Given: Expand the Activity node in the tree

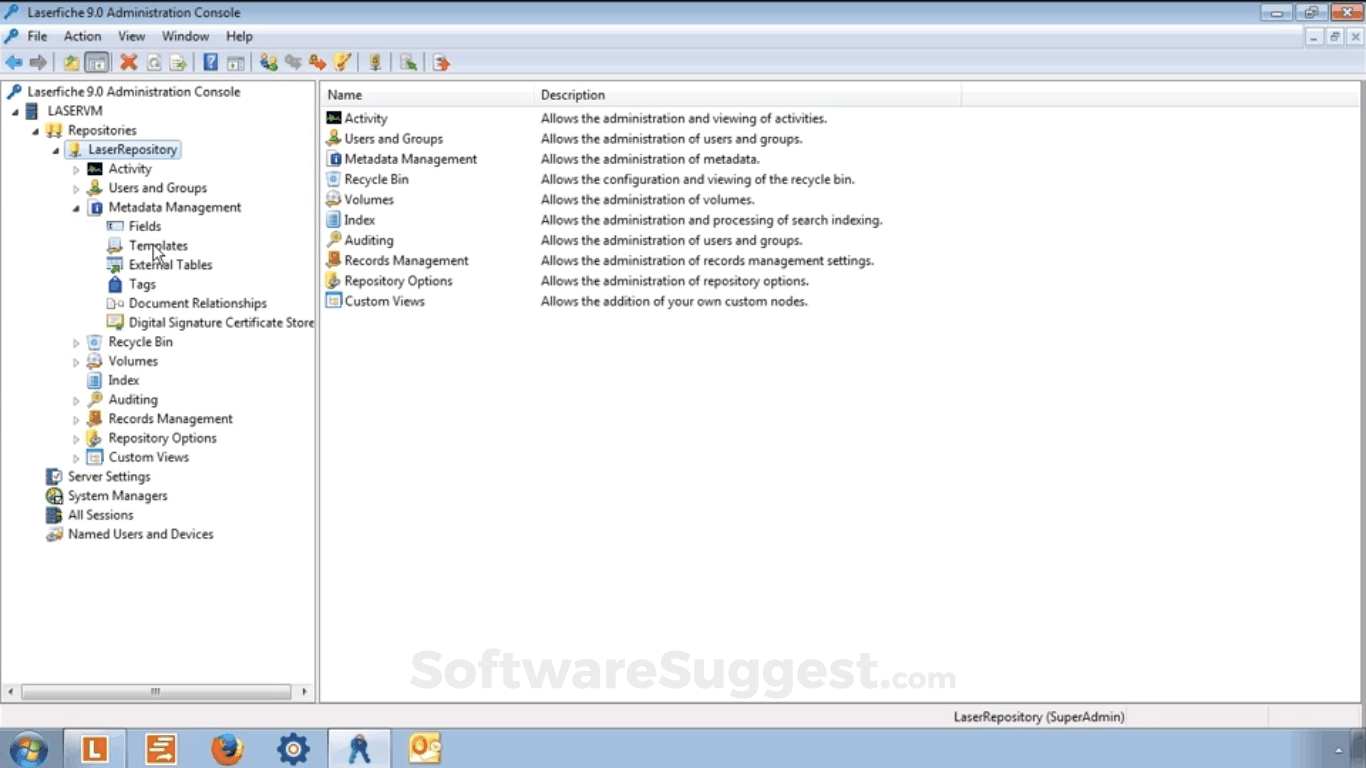Looking at the screenshot, I should coord(76,169).
